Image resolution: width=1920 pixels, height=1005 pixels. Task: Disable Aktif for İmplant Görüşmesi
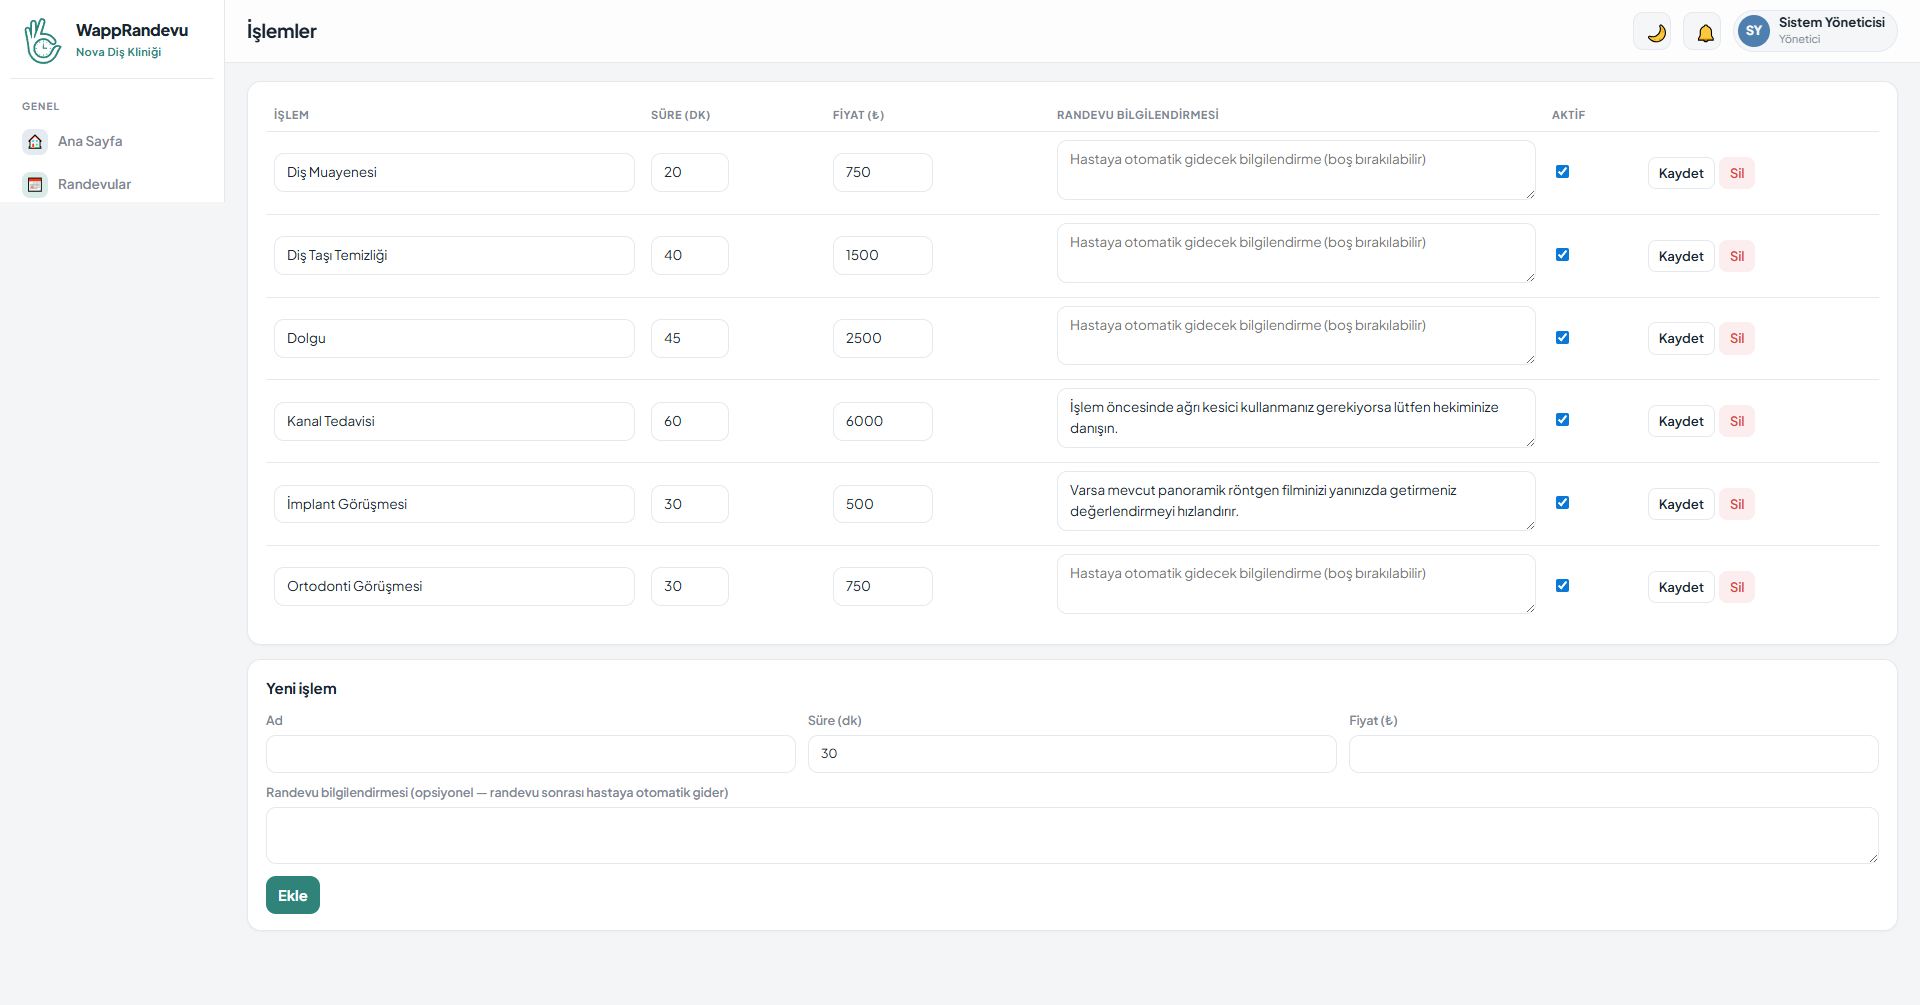click(1562, 503)
